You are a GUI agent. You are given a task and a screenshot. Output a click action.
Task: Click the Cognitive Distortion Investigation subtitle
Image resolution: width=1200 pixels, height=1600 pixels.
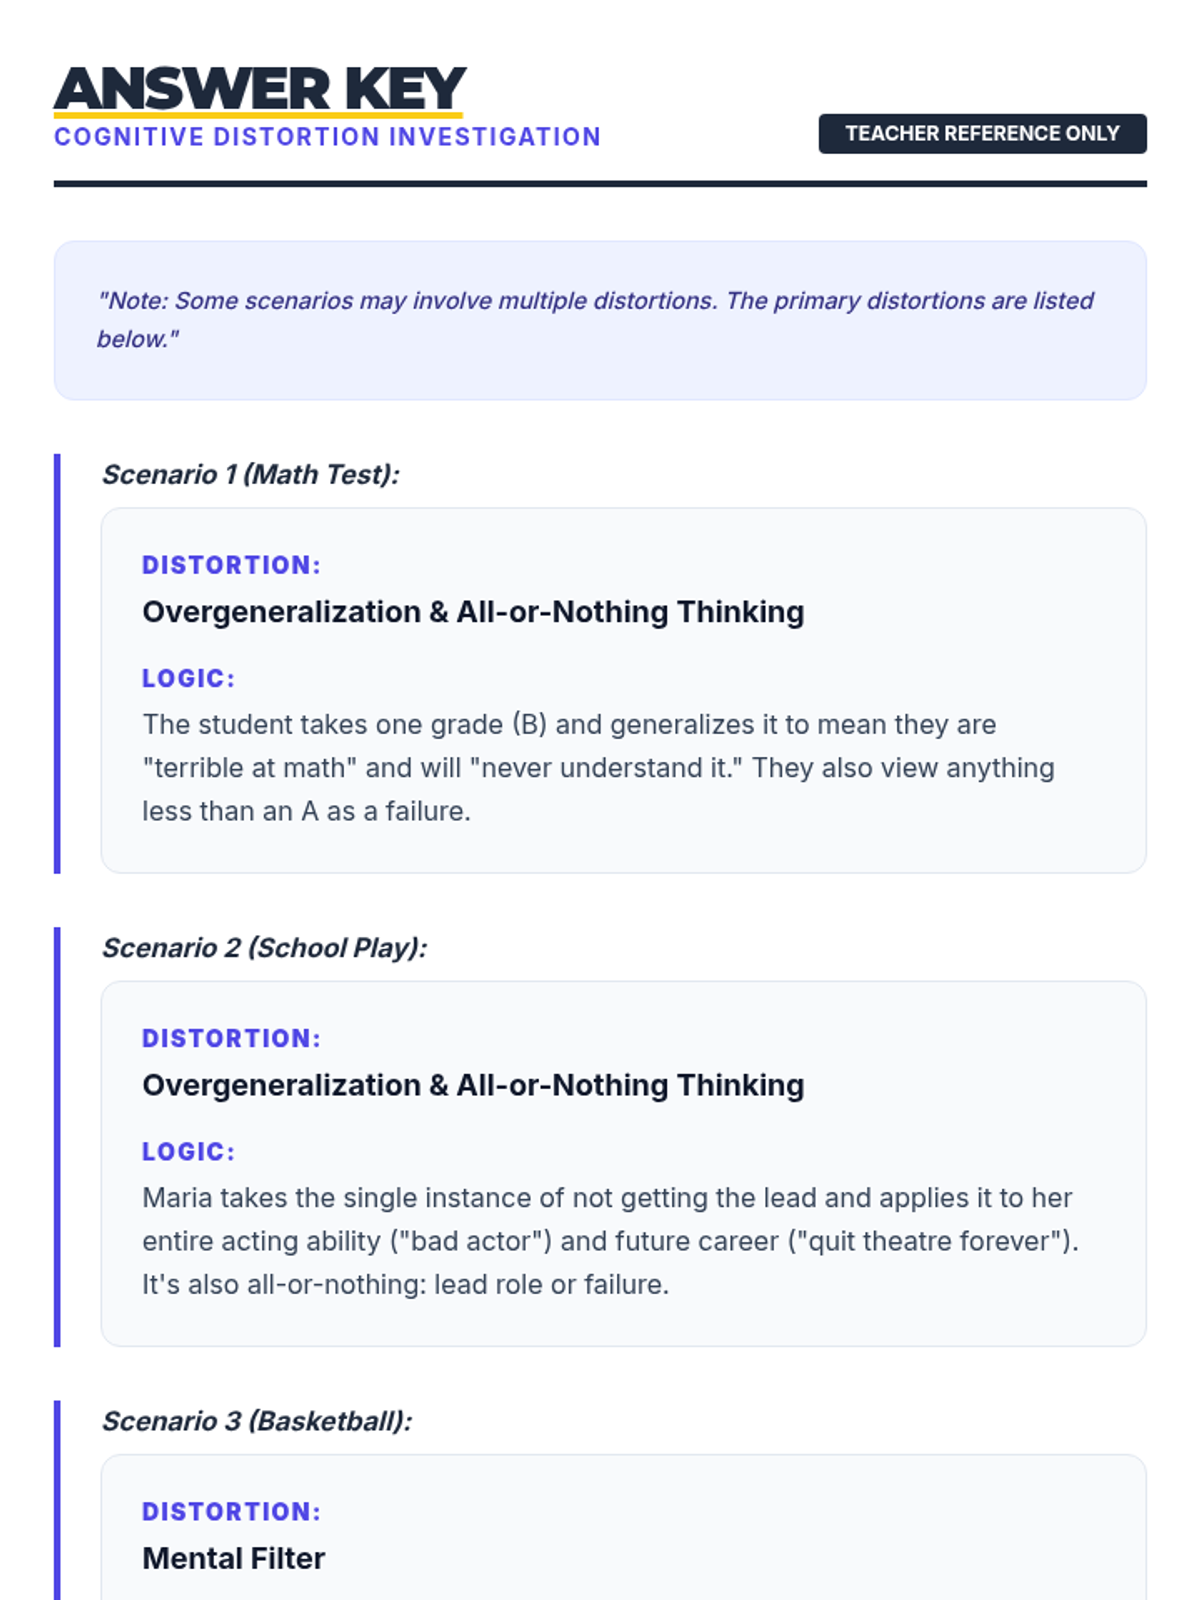[327, 137]
